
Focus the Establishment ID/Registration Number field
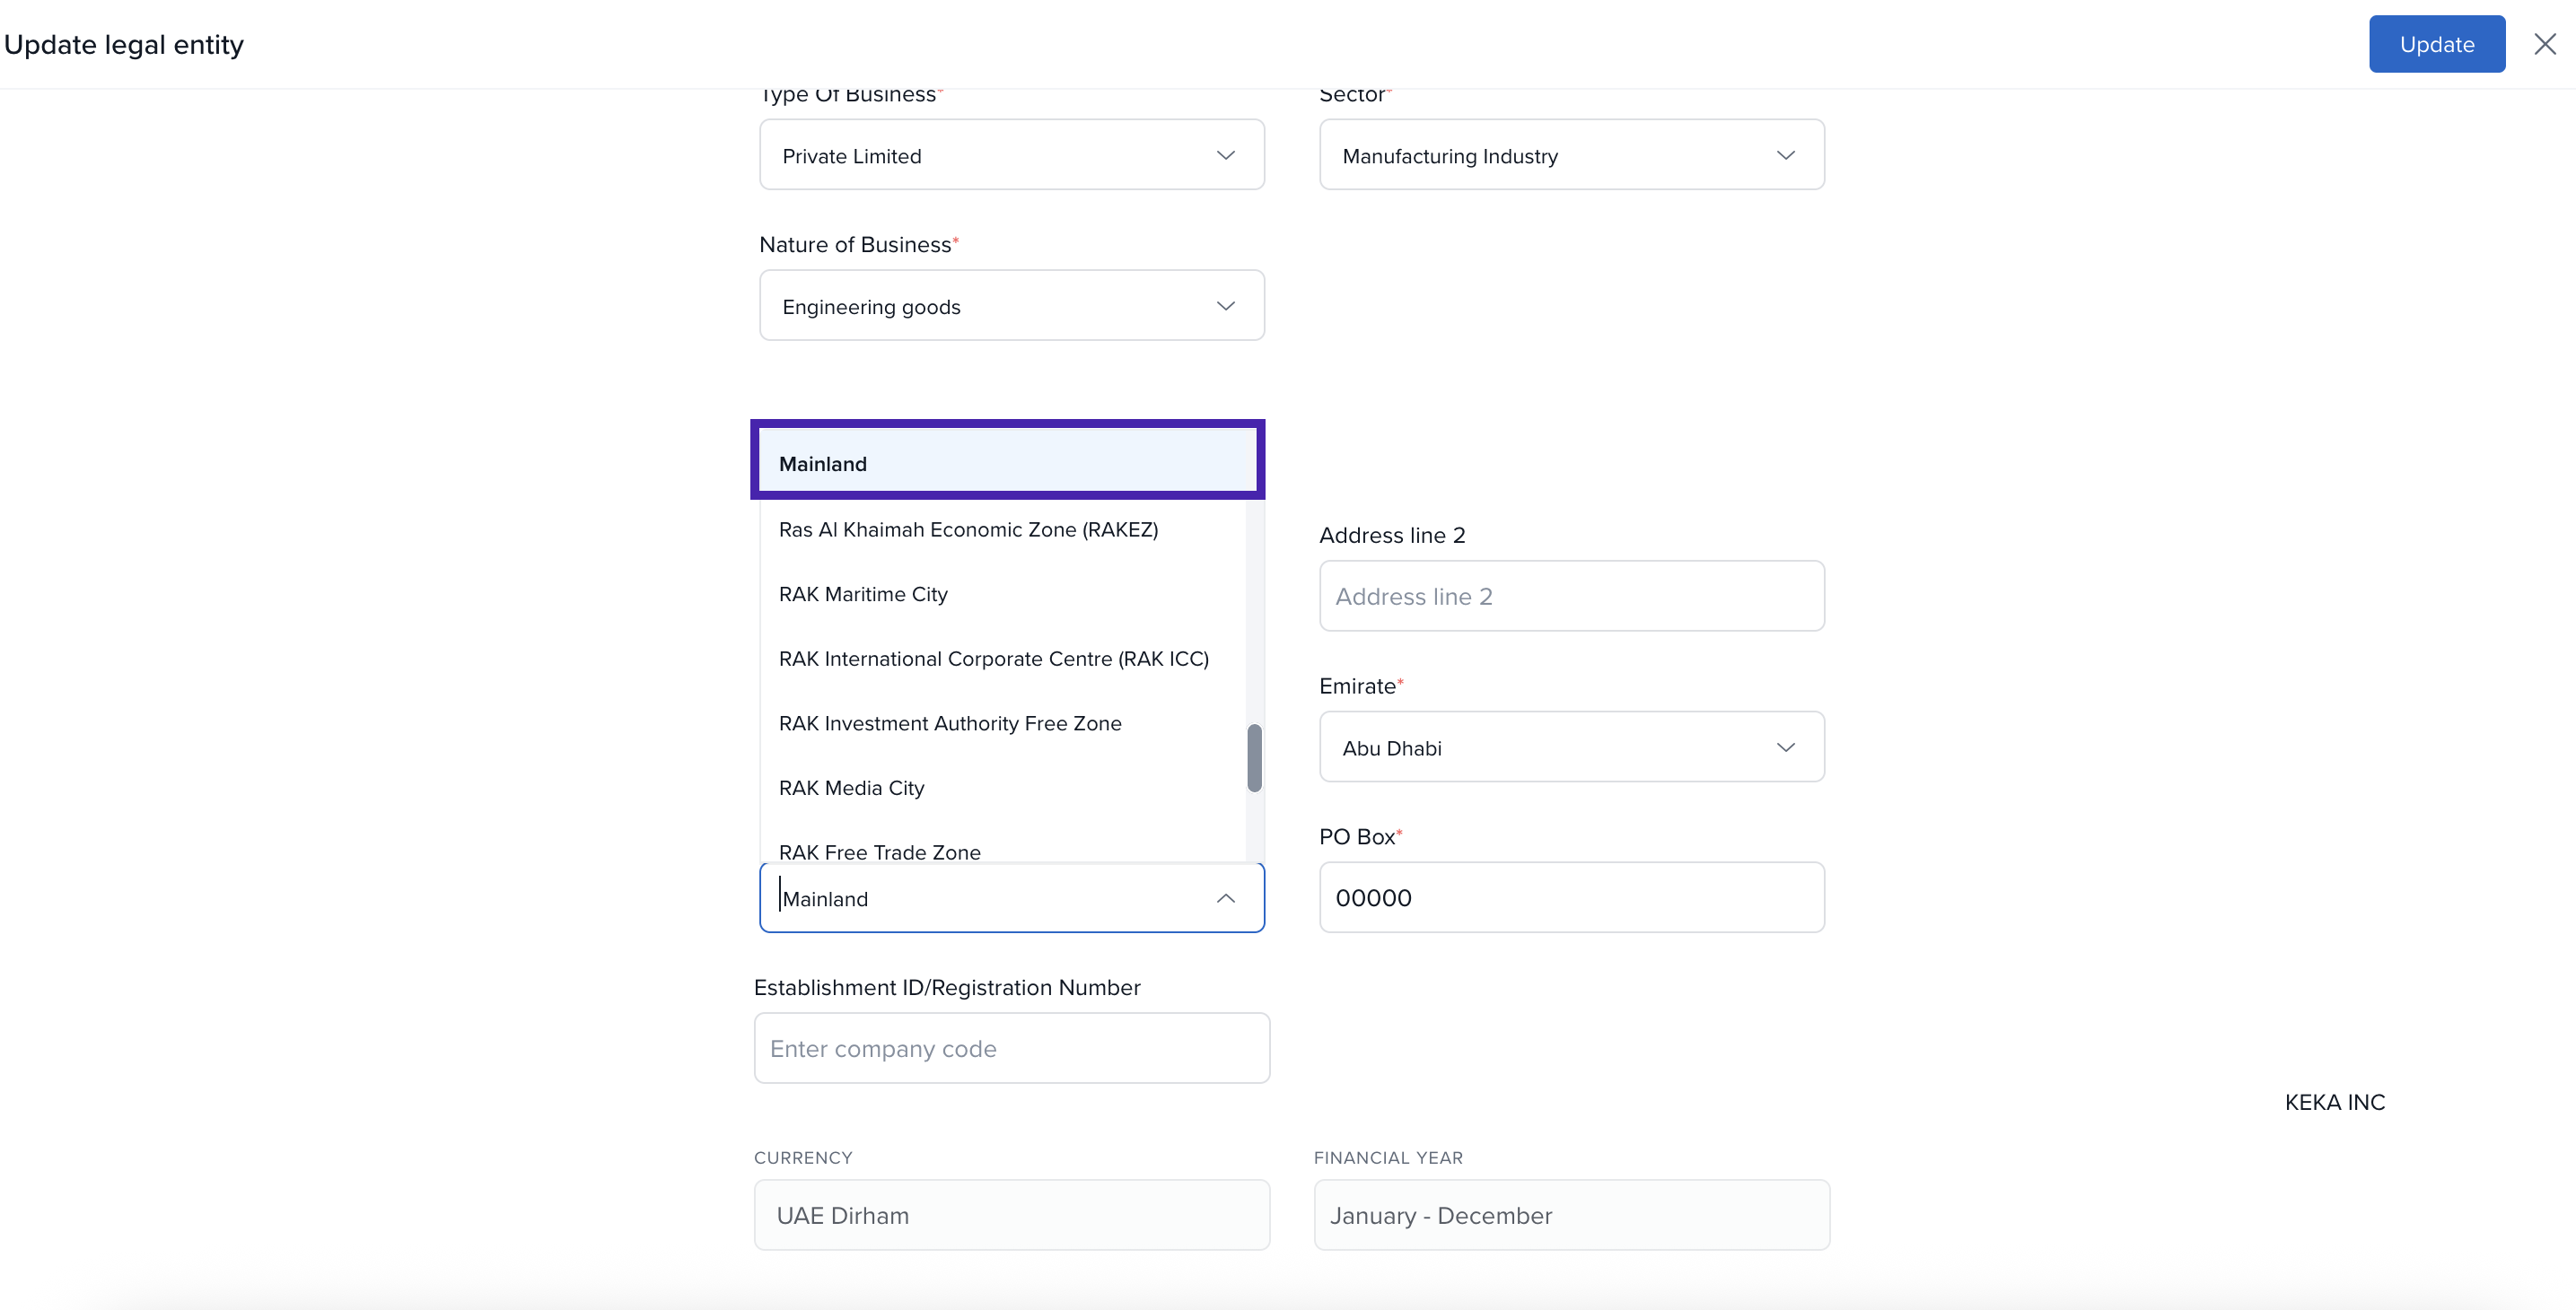1011,1048
